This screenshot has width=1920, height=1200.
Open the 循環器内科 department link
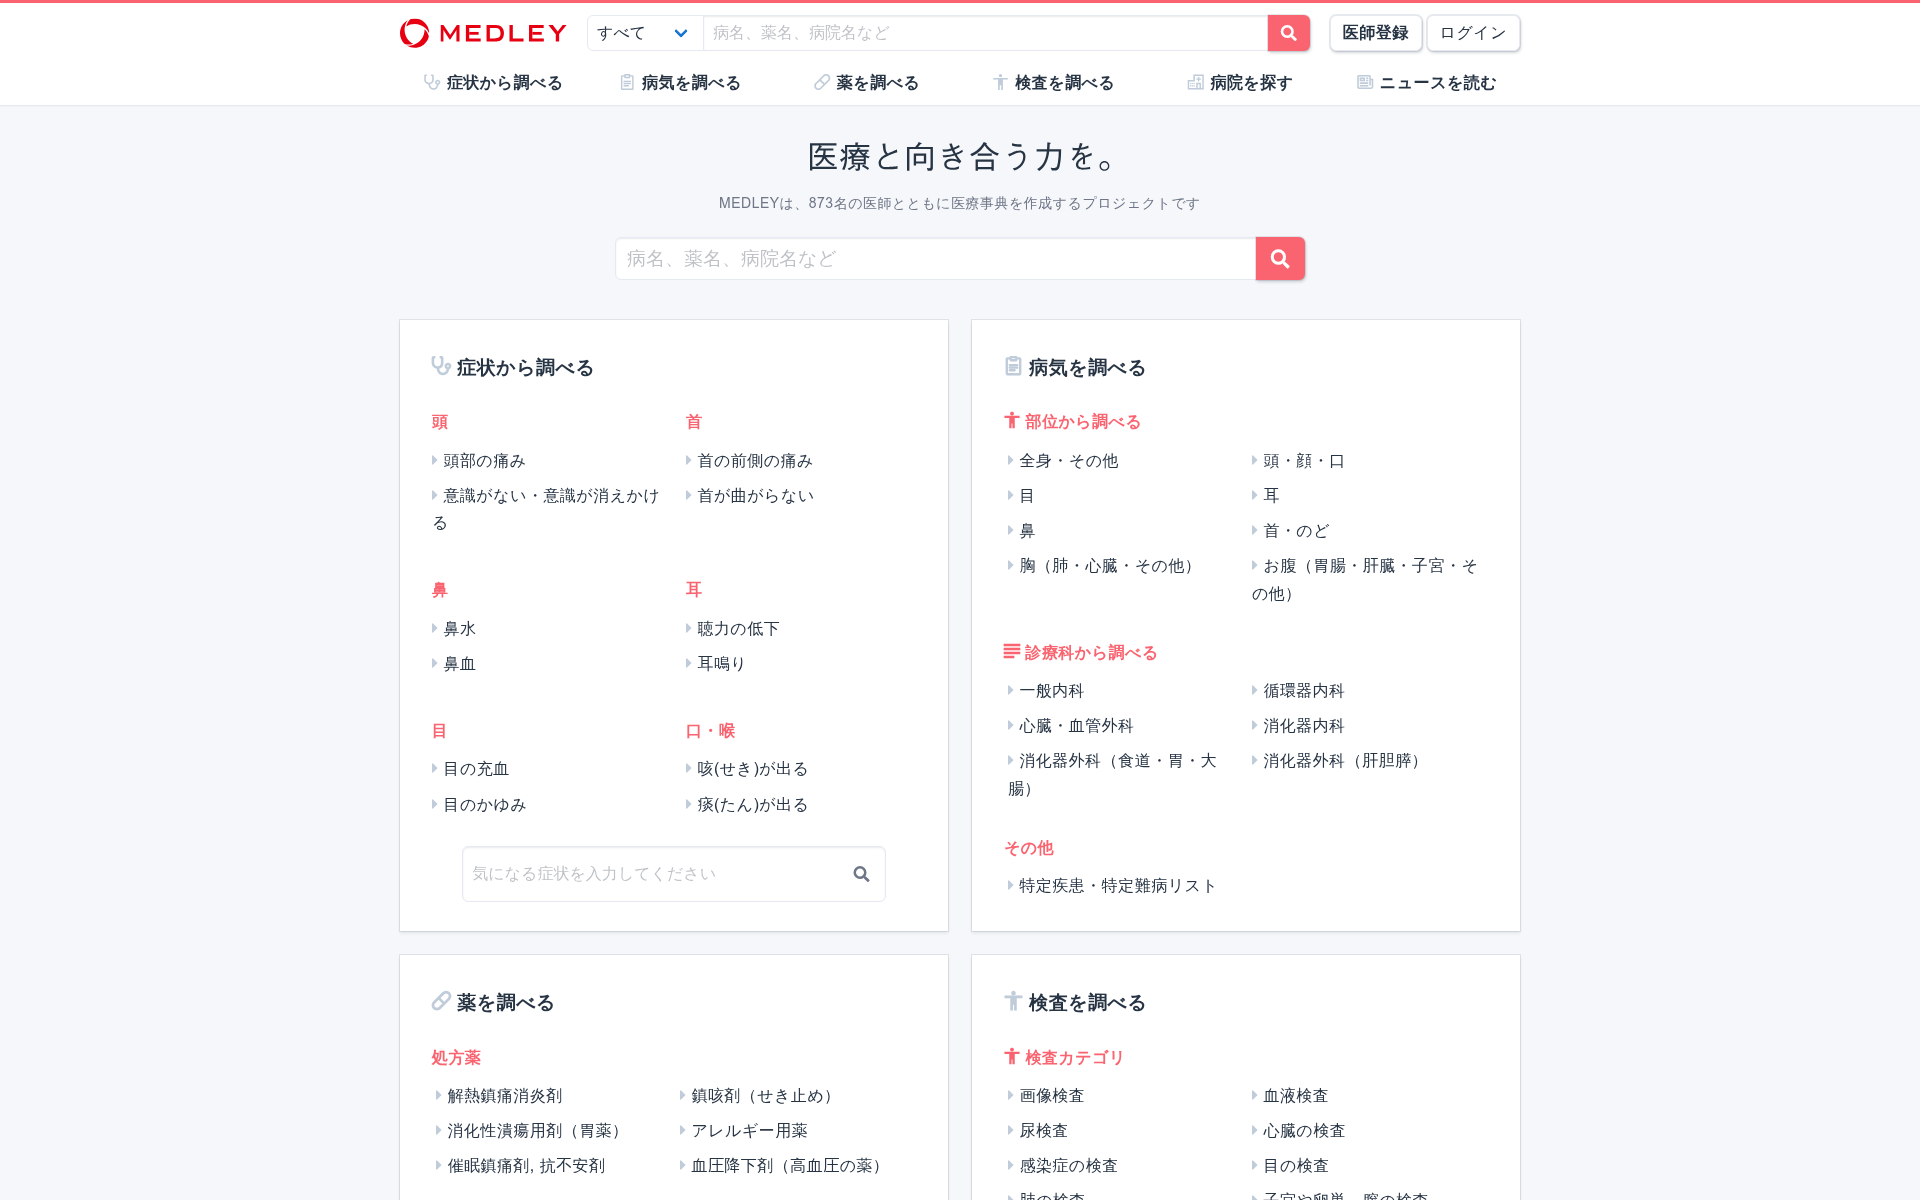click(x=1304, y=691)
